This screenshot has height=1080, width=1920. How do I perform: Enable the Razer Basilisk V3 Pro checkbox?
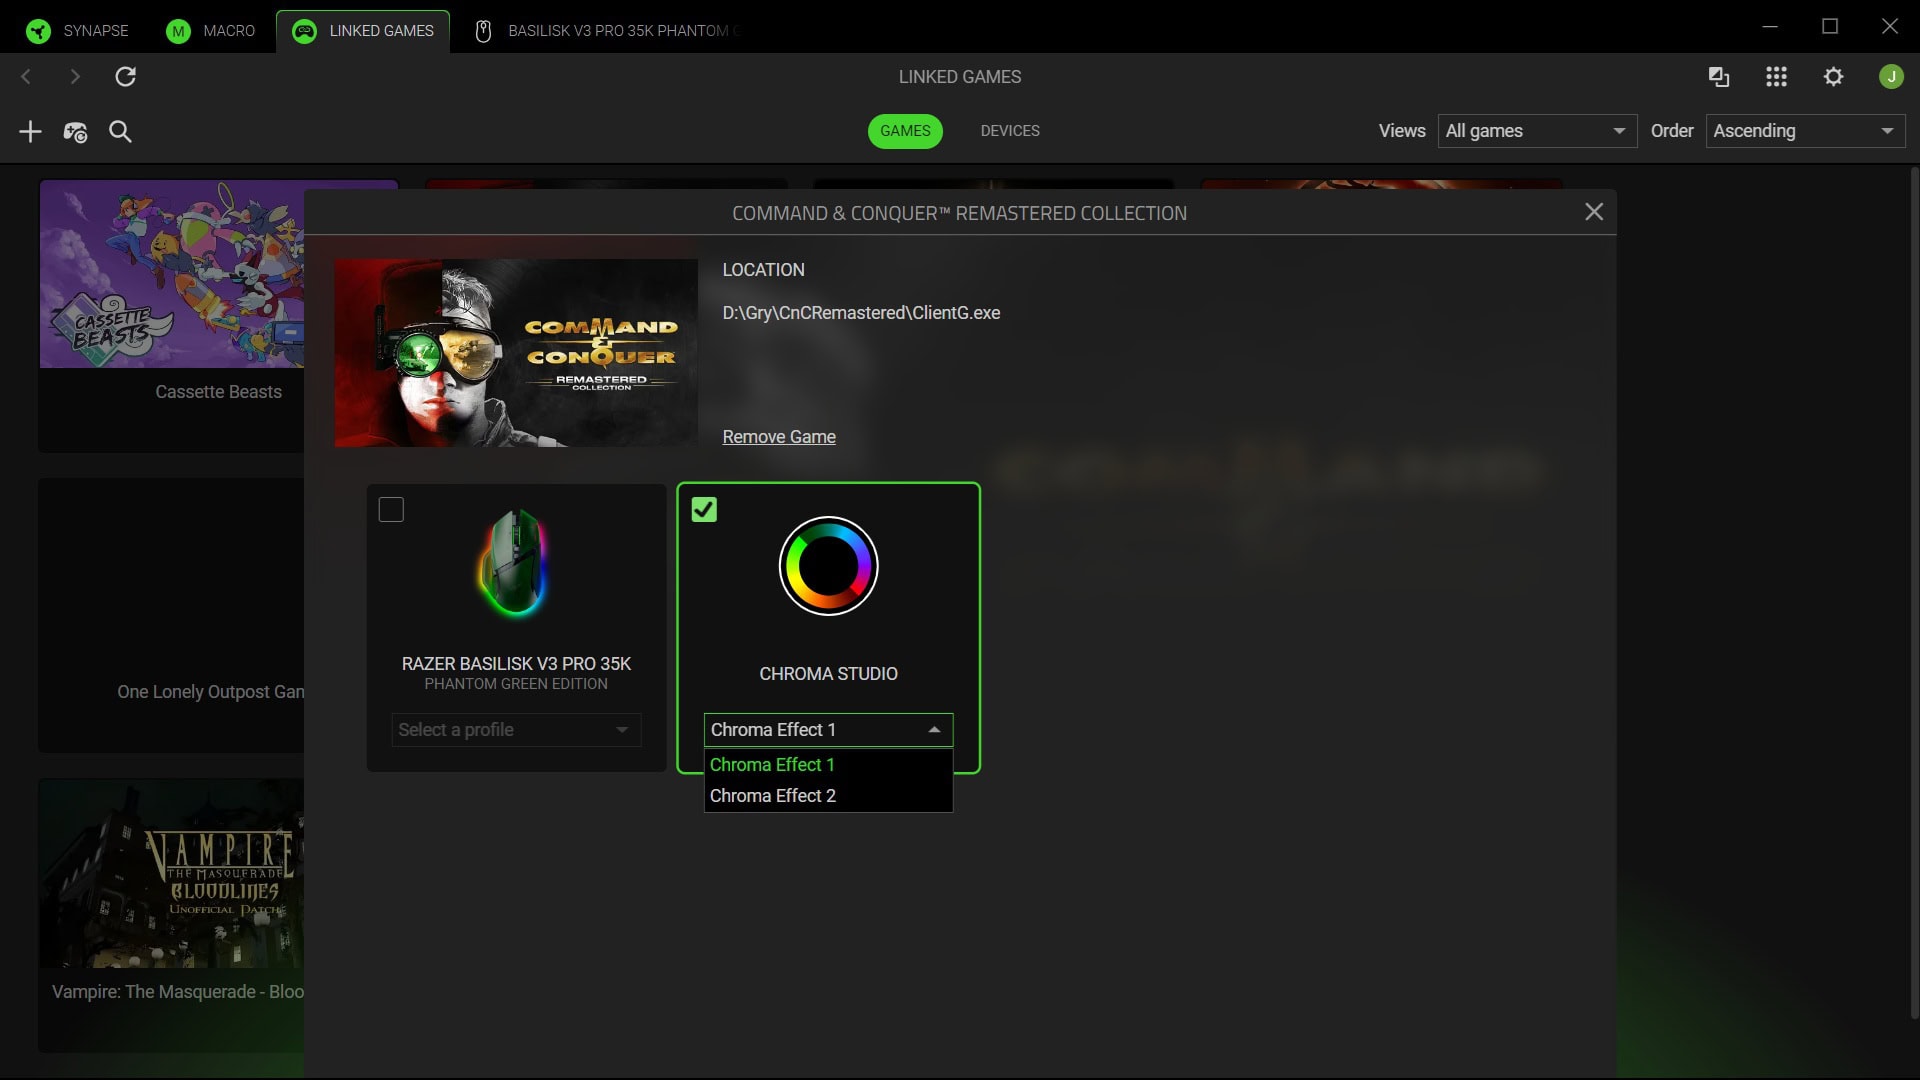(x=392, y=510)
